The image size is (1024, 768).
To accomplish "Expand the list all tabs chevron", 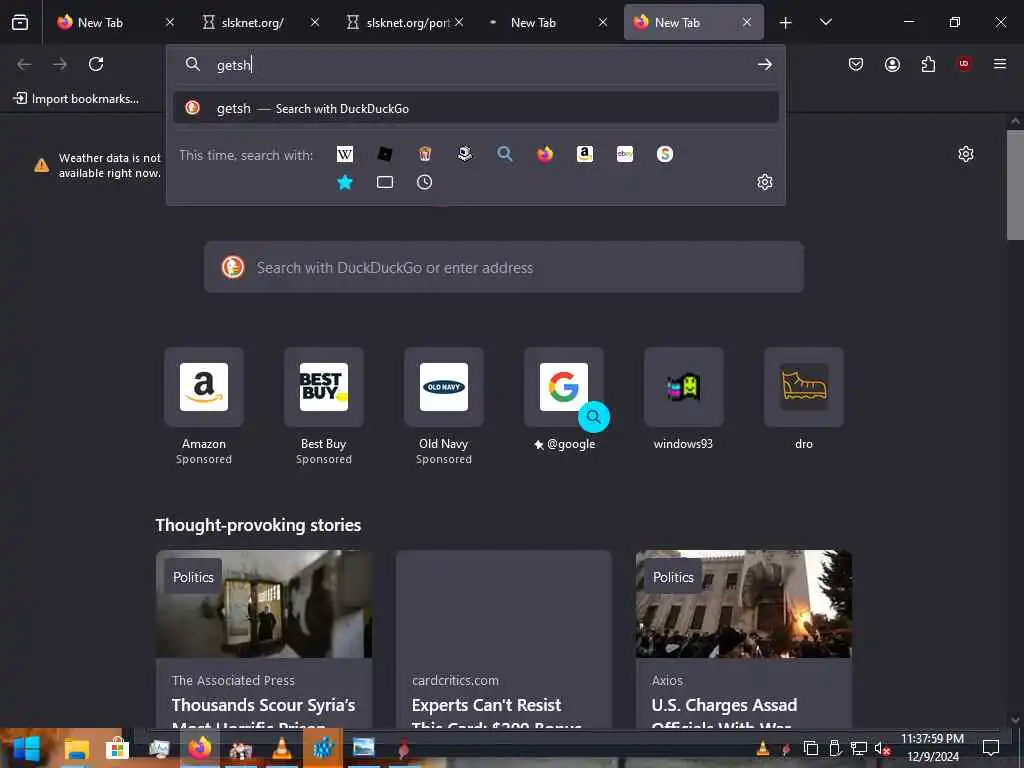I will [825, 22].
